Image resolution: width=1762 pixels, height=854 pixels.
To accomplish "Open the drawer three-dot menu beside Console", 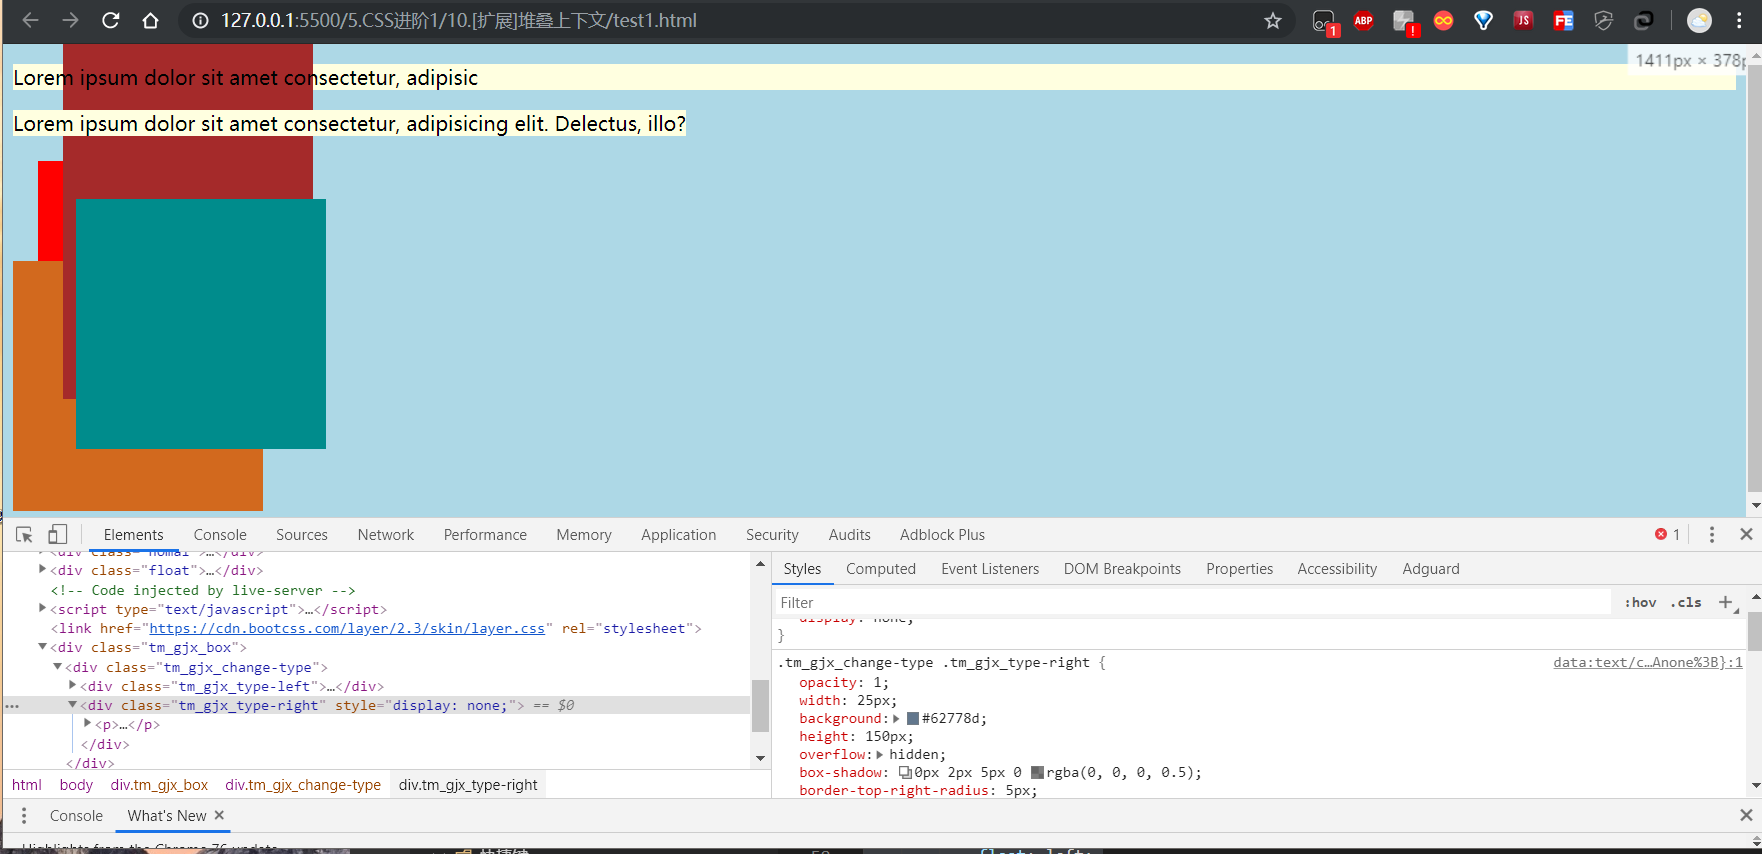I will (24, 816).
